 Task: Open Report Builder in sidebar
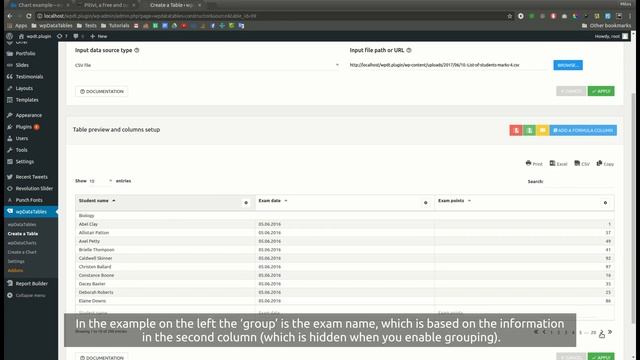tap(31, 284)
